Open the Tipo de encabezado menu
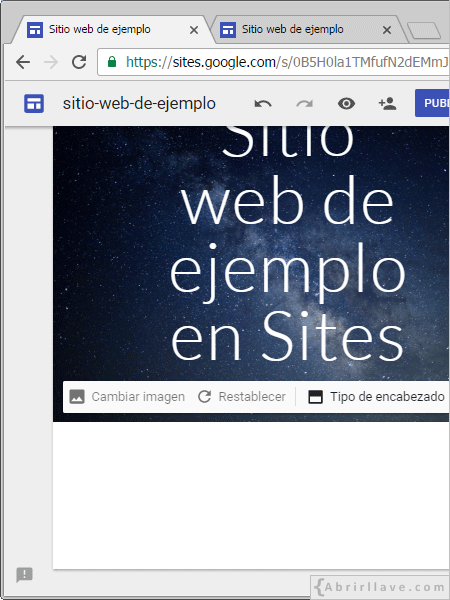Viewport: 450px width, 600px height. (x=377, y=397)
